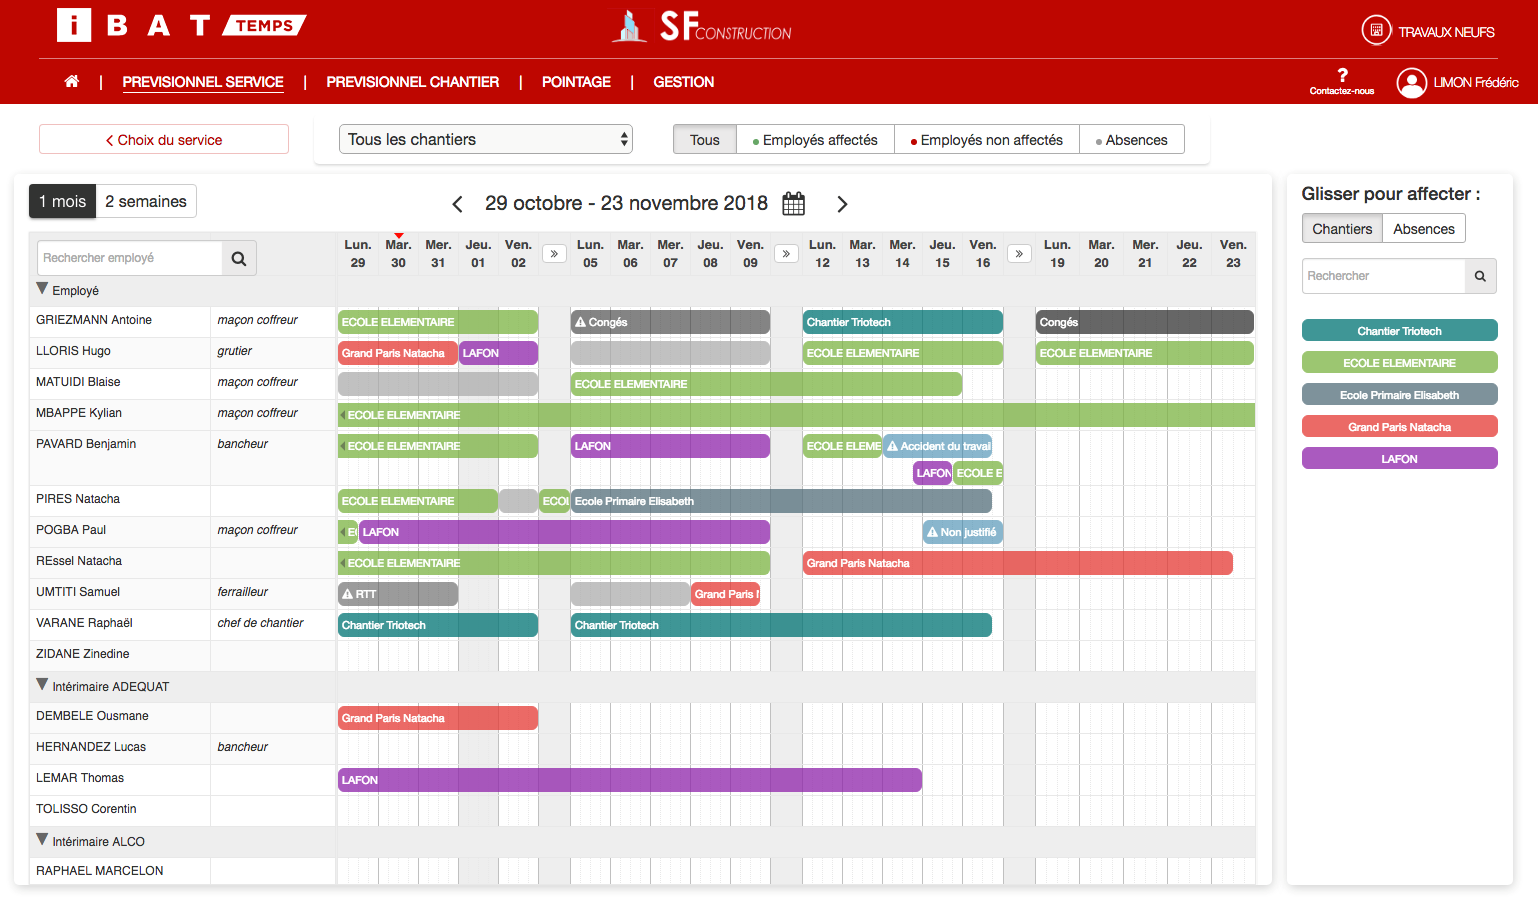Go to previous period with left chevron
This screenshot has width=1538, height=923.
coord(458,204)
